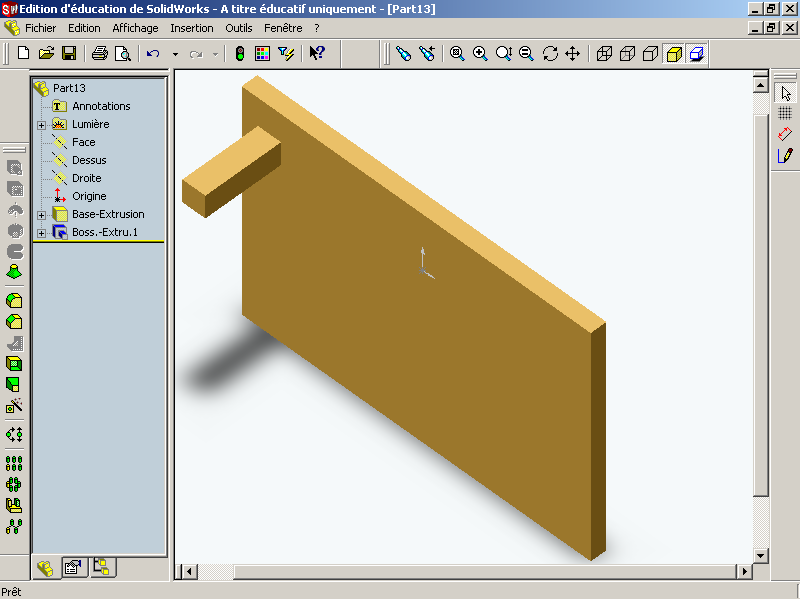
Task: Select the Zoom to Fit tool
Action: (x=457, y=53)
